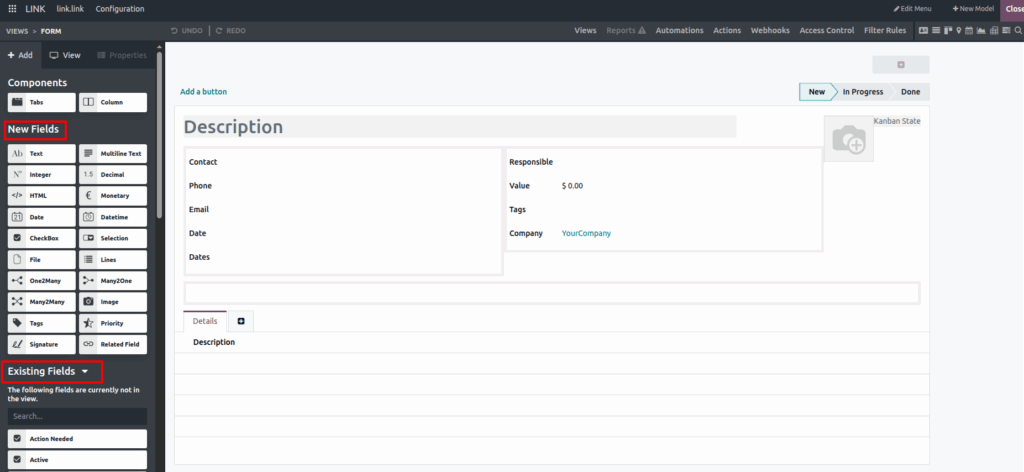
Task: Select the CheckBox new field component
Action: coord(41,239)
